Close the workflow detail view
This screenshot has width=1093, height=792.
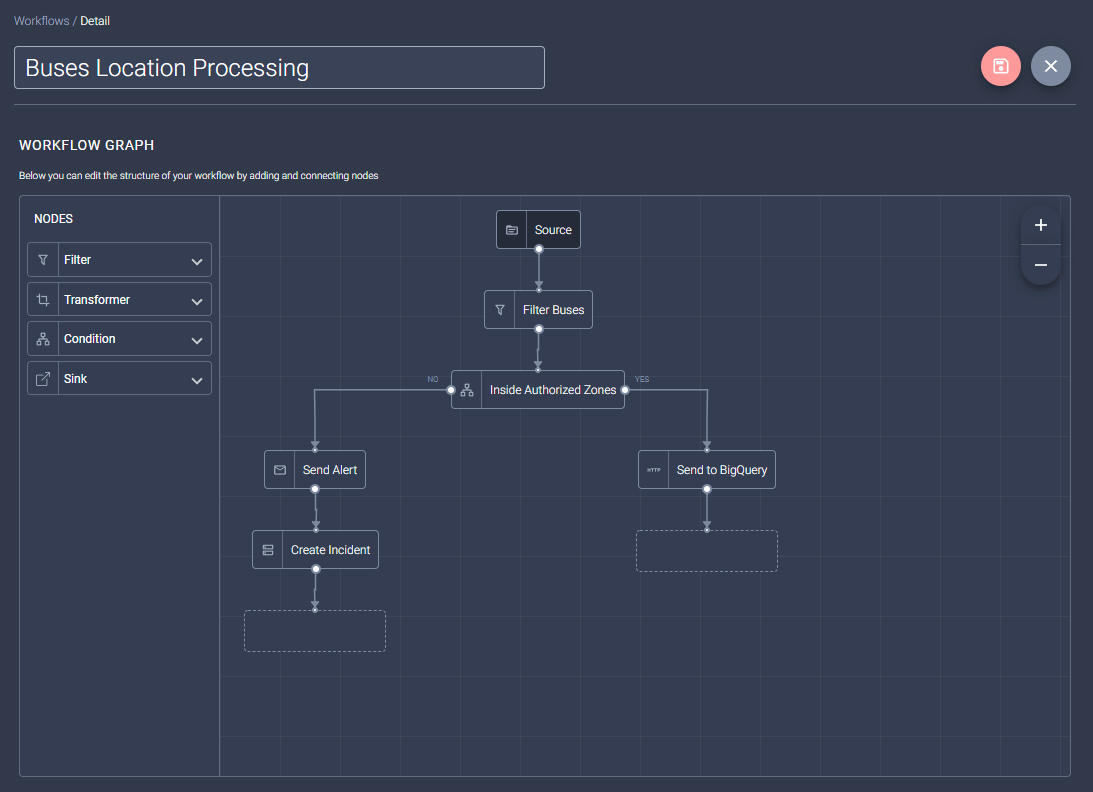coord(1050,67)
